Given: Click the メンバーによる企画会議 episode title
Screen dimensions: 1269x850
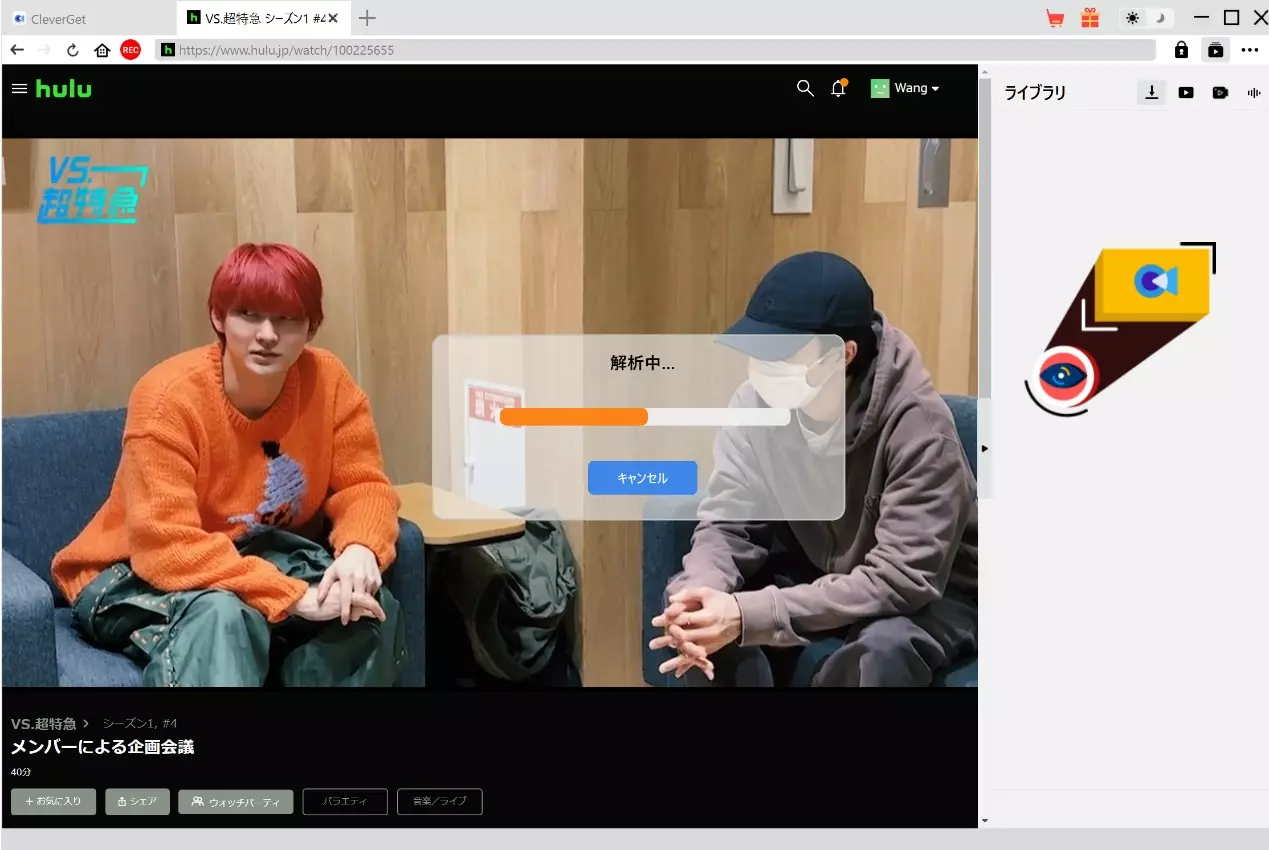Looking at the screenshot, I should (x=102, y=747).
